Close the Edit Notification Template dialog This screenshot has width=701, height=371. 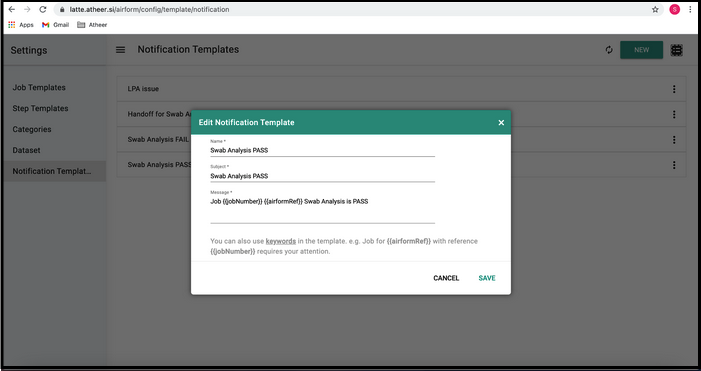coord(501,122)
